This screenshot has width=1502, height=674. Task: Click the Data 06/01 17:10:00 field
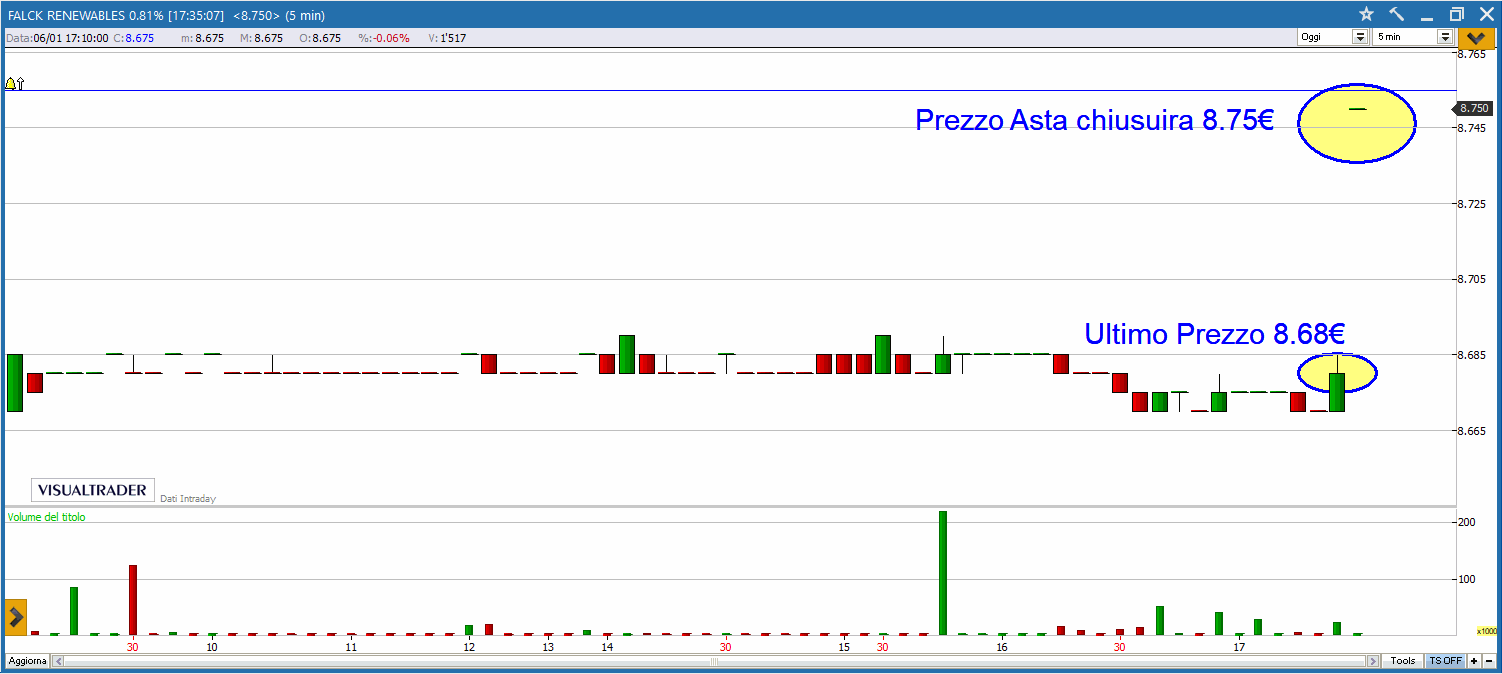click(x=58, y=38)
